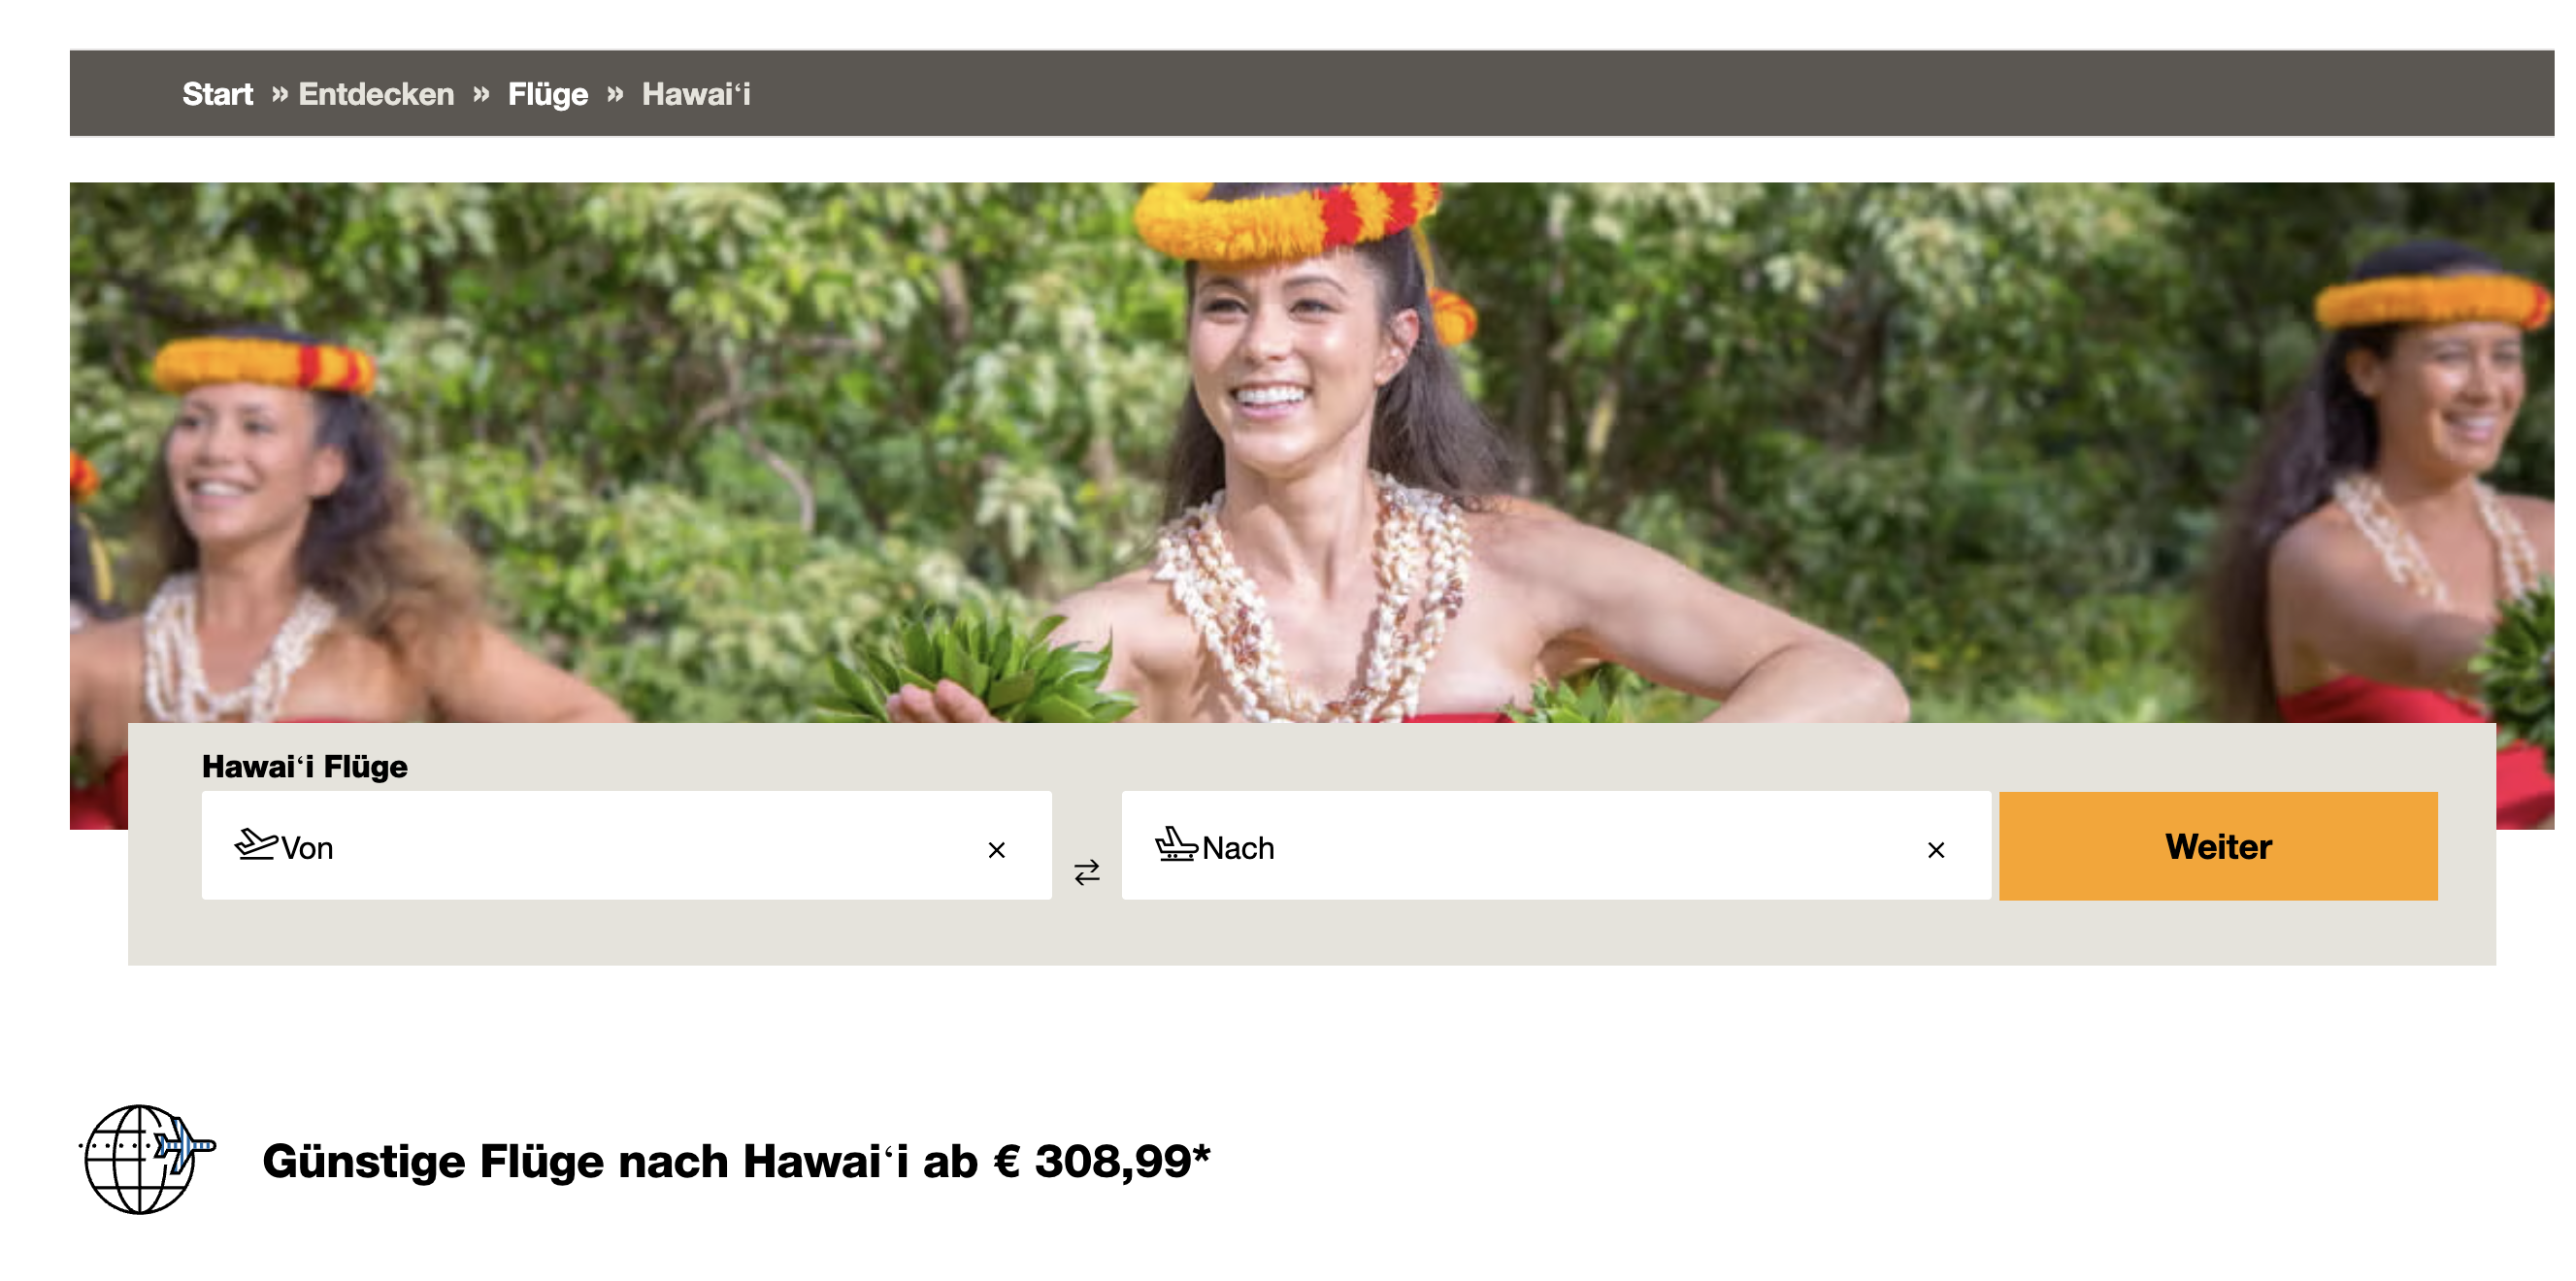Click the chevron separator after Entdecken
The image size is (2576, 1281).
pos(481,94)
